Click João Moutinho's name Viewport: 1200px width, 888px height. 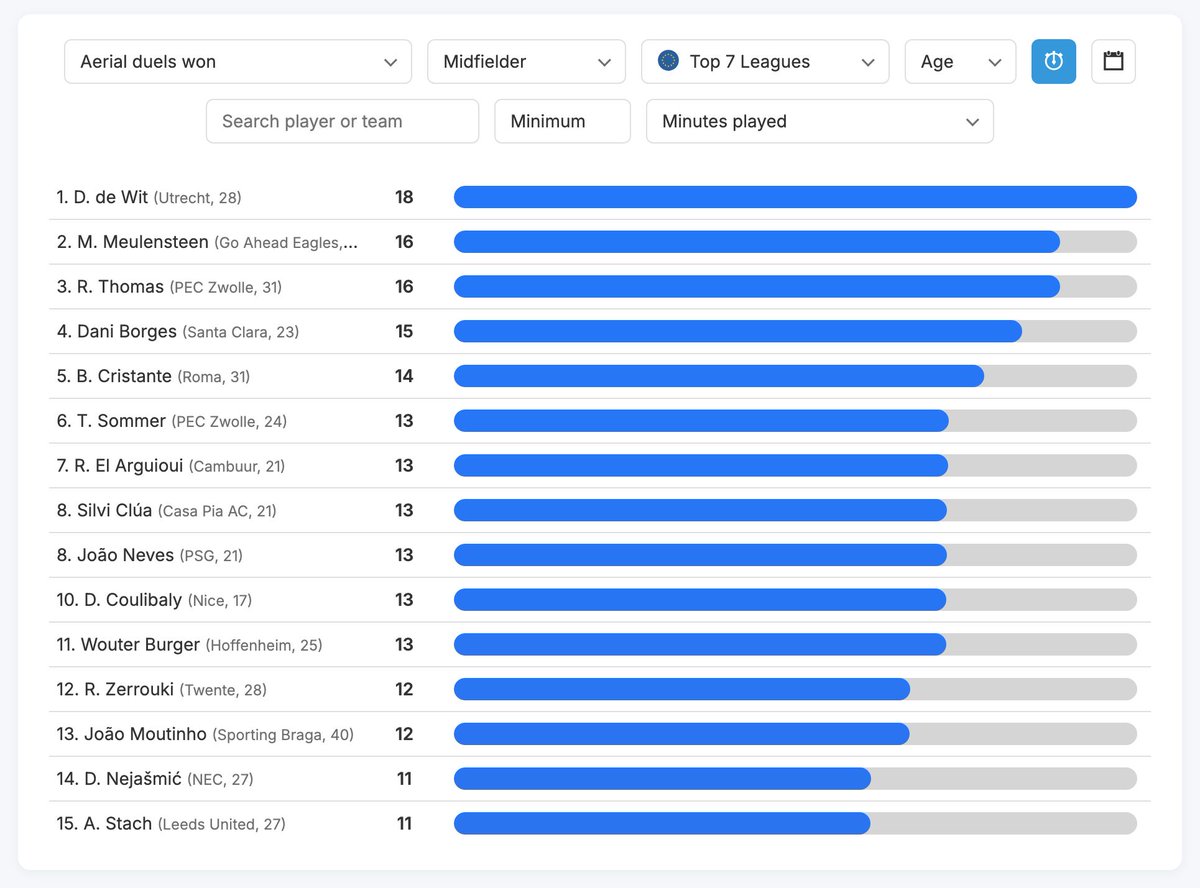(x=145, y=734)
